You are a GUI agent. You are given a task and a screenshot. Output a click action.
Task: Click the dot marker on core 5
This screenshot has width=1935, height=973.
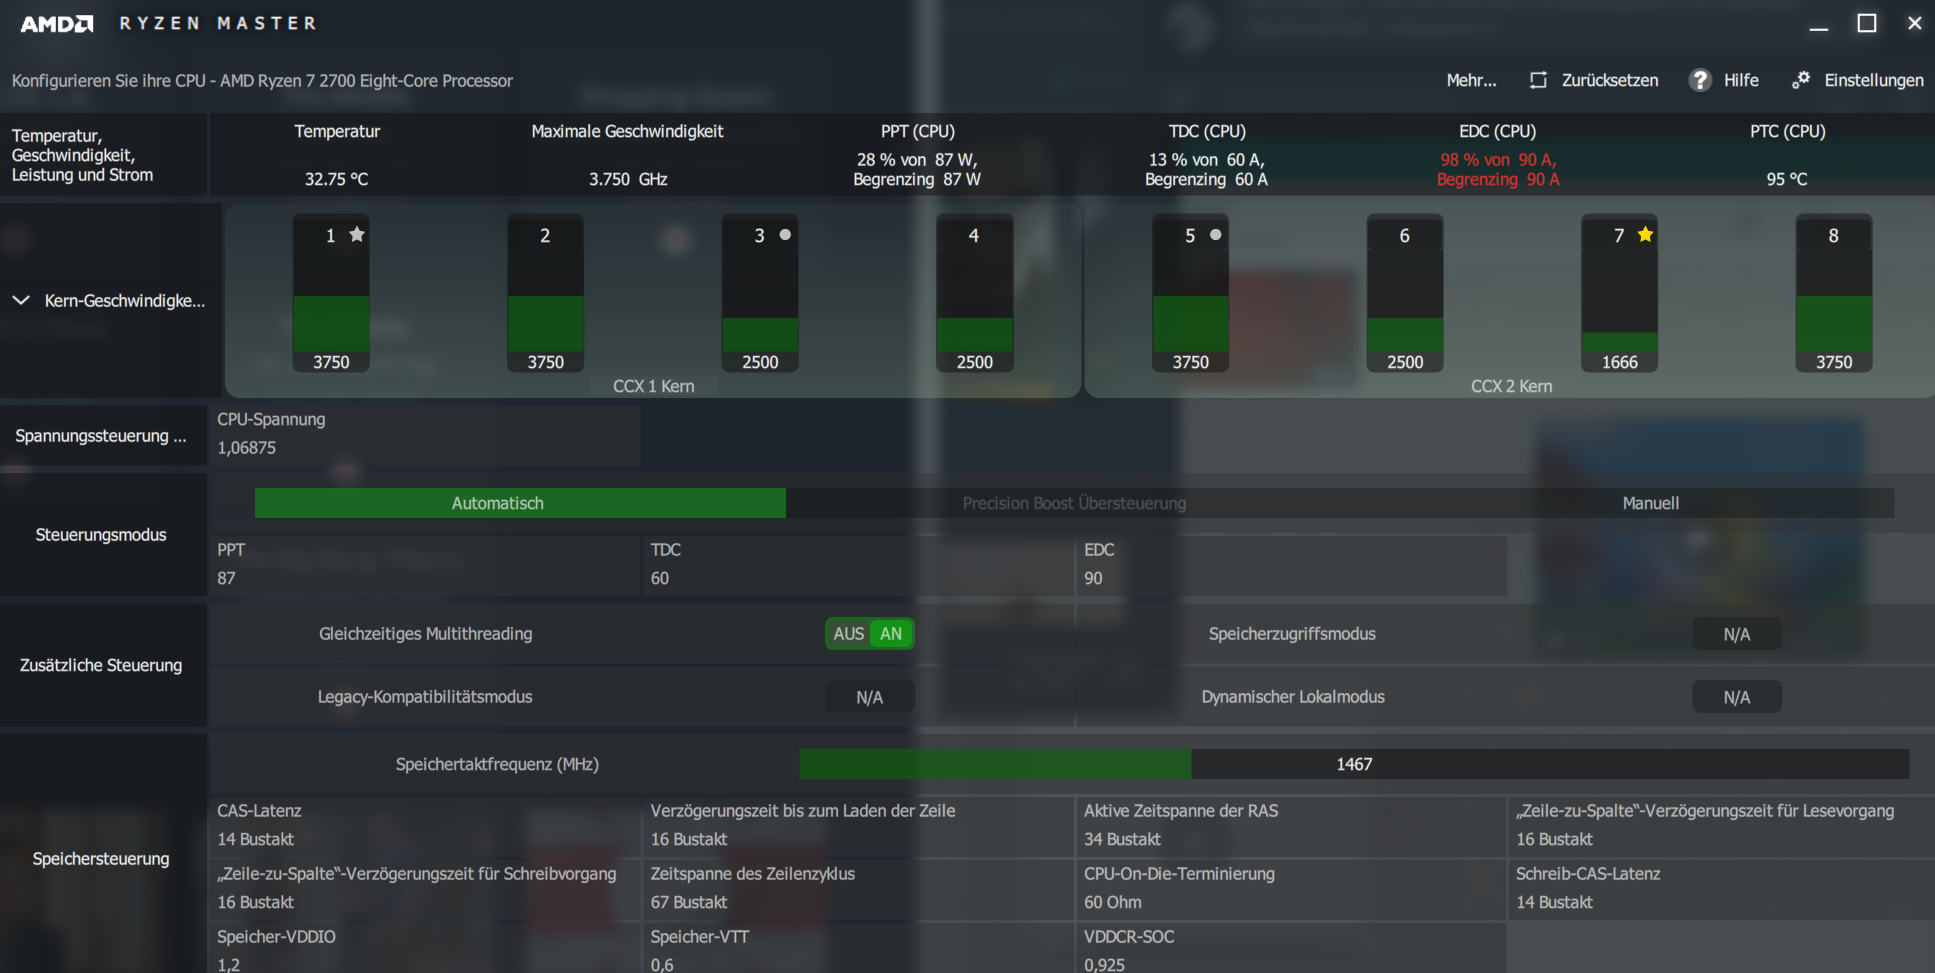point(1215,234)
